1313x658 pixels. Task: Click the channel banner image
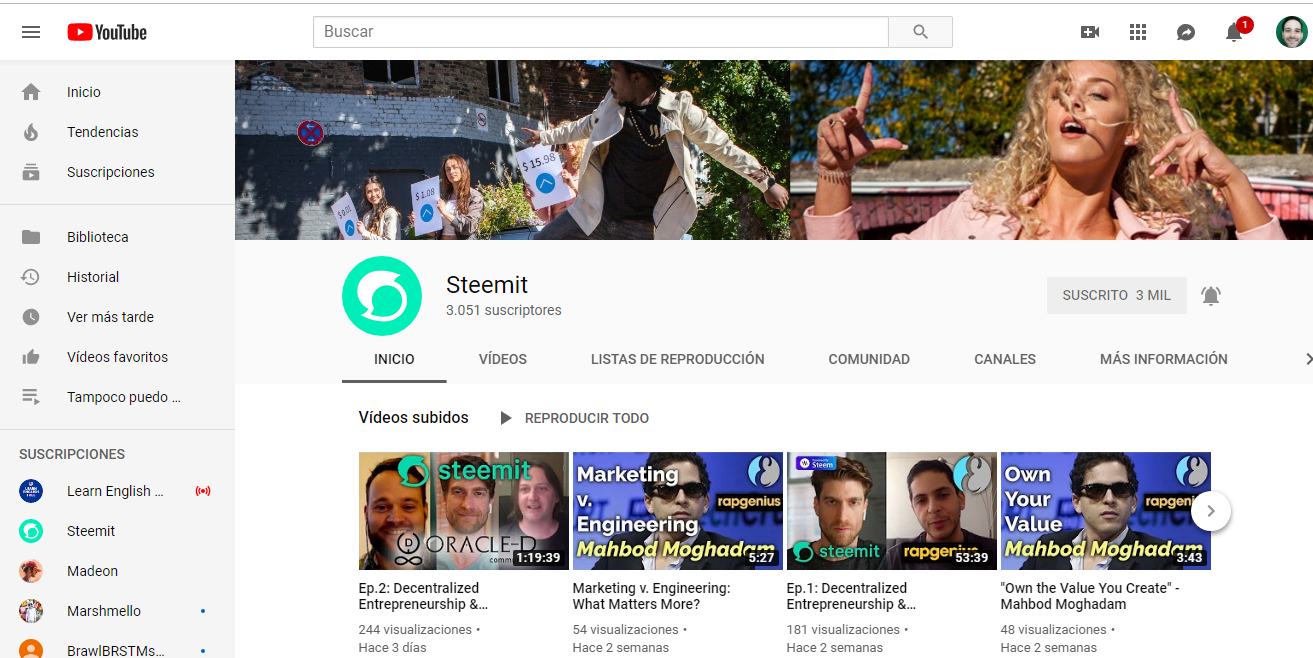pos(774,150)
